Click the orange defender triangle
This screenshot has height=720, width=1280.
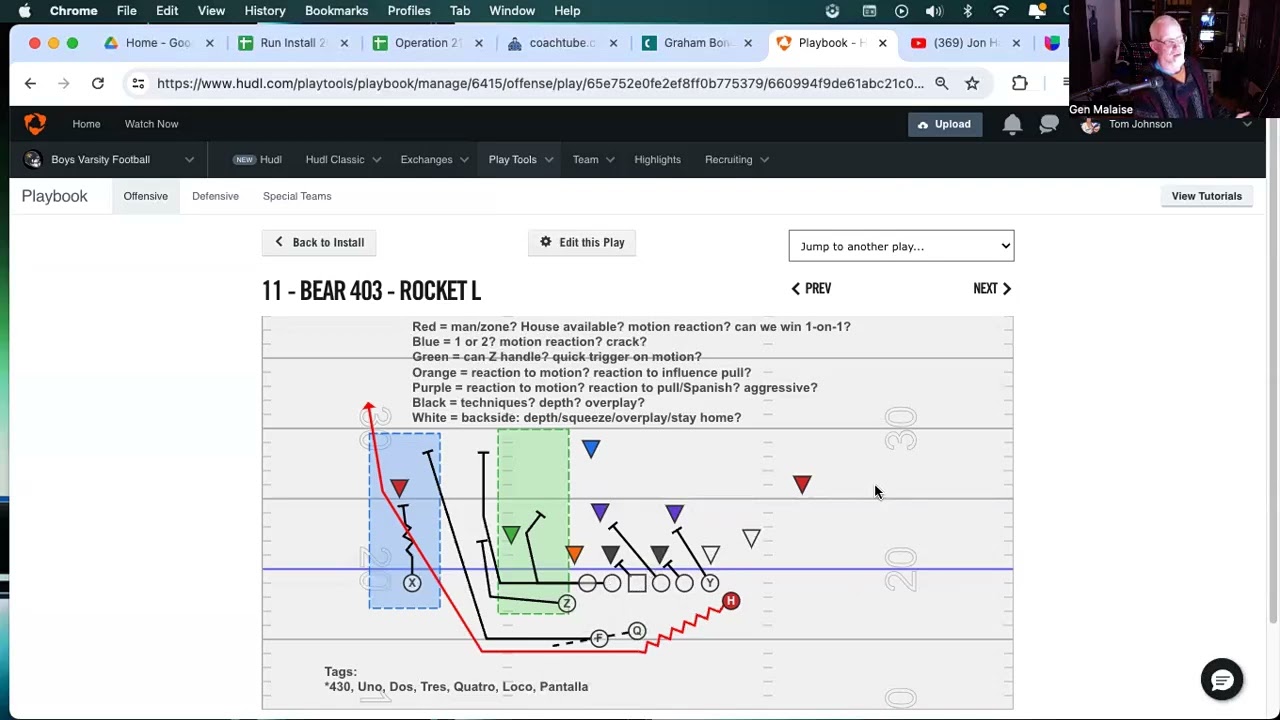pos(574,554)
